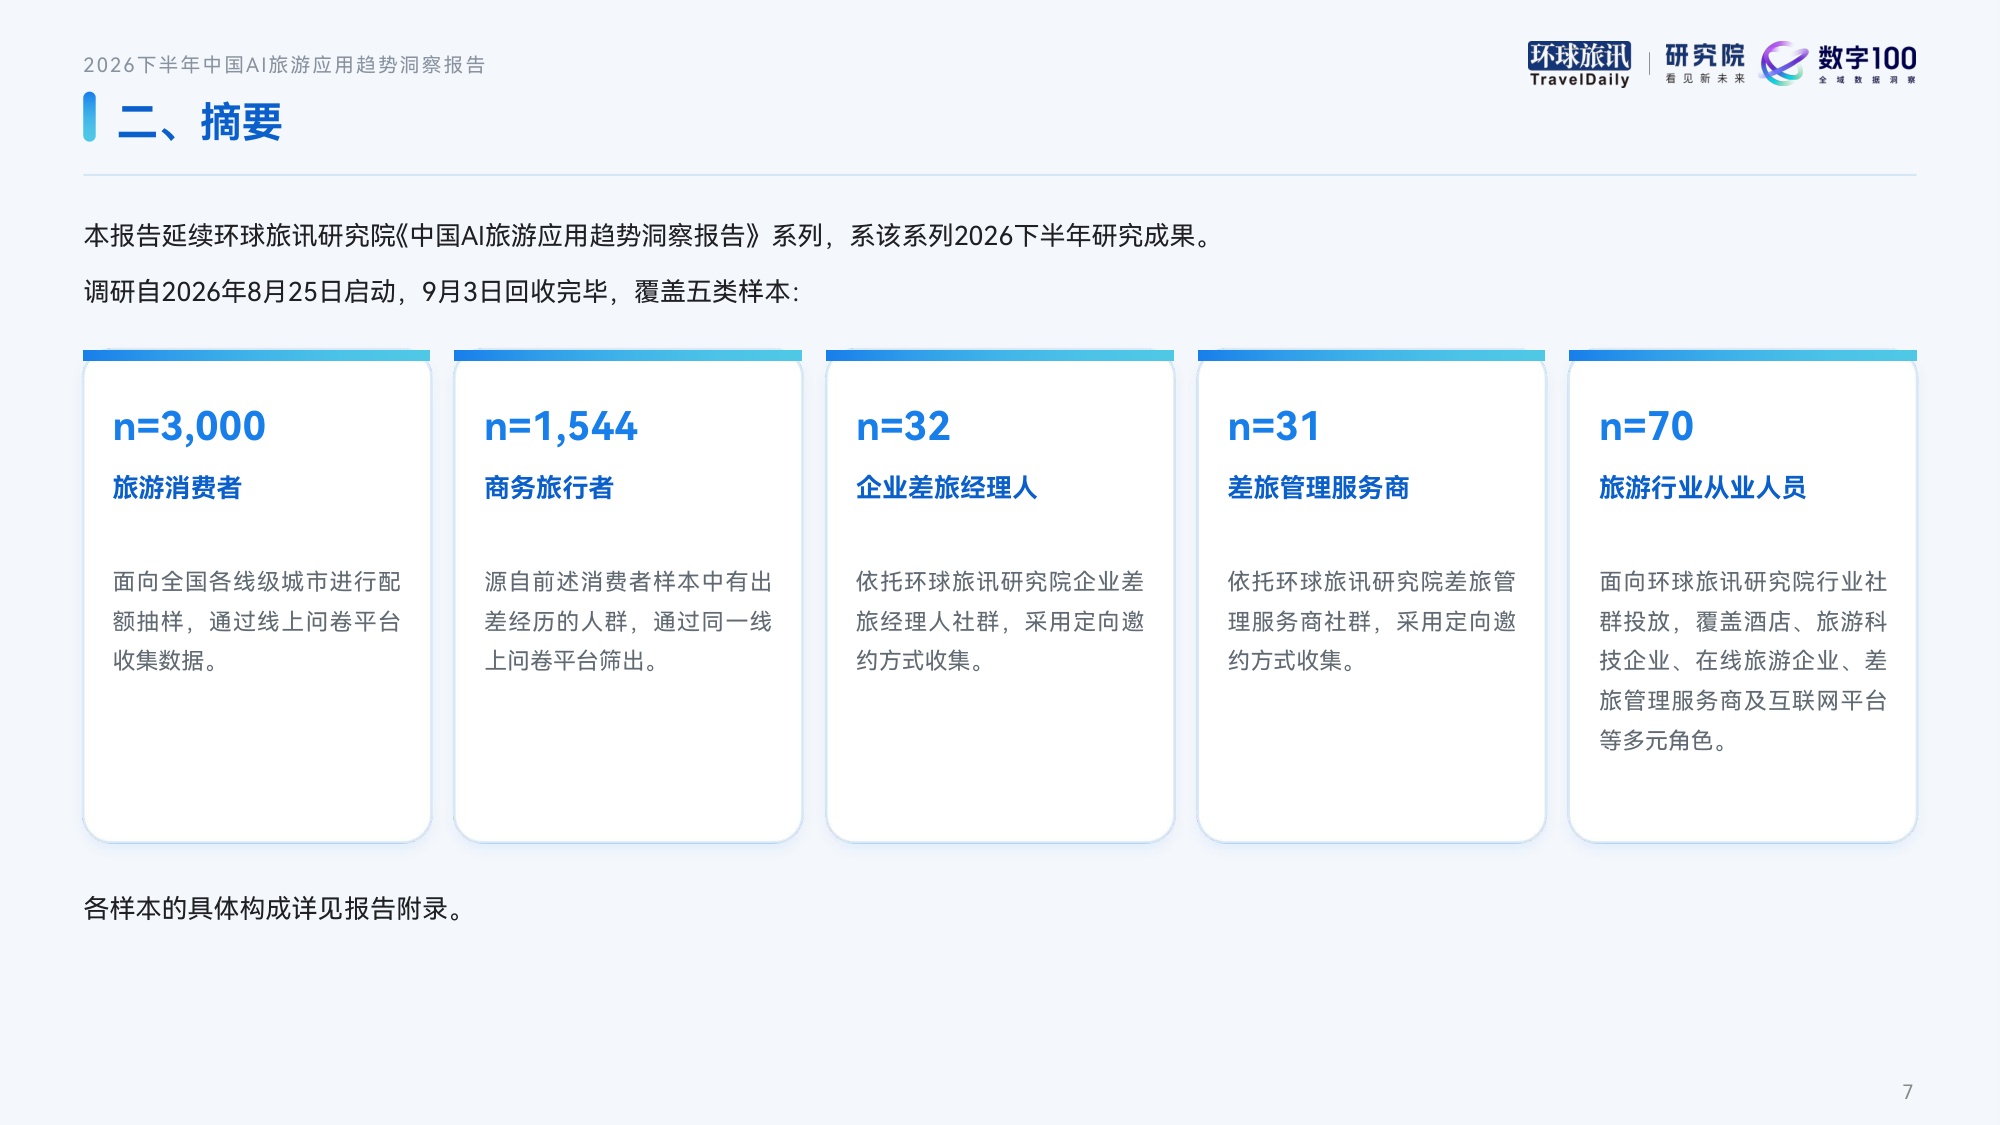Image resolution: width=2000 pixels, height=1125 pixels.
Task: Click the 旅游消费者 card title
Action: pyautogui.click(x=177, y=488)
